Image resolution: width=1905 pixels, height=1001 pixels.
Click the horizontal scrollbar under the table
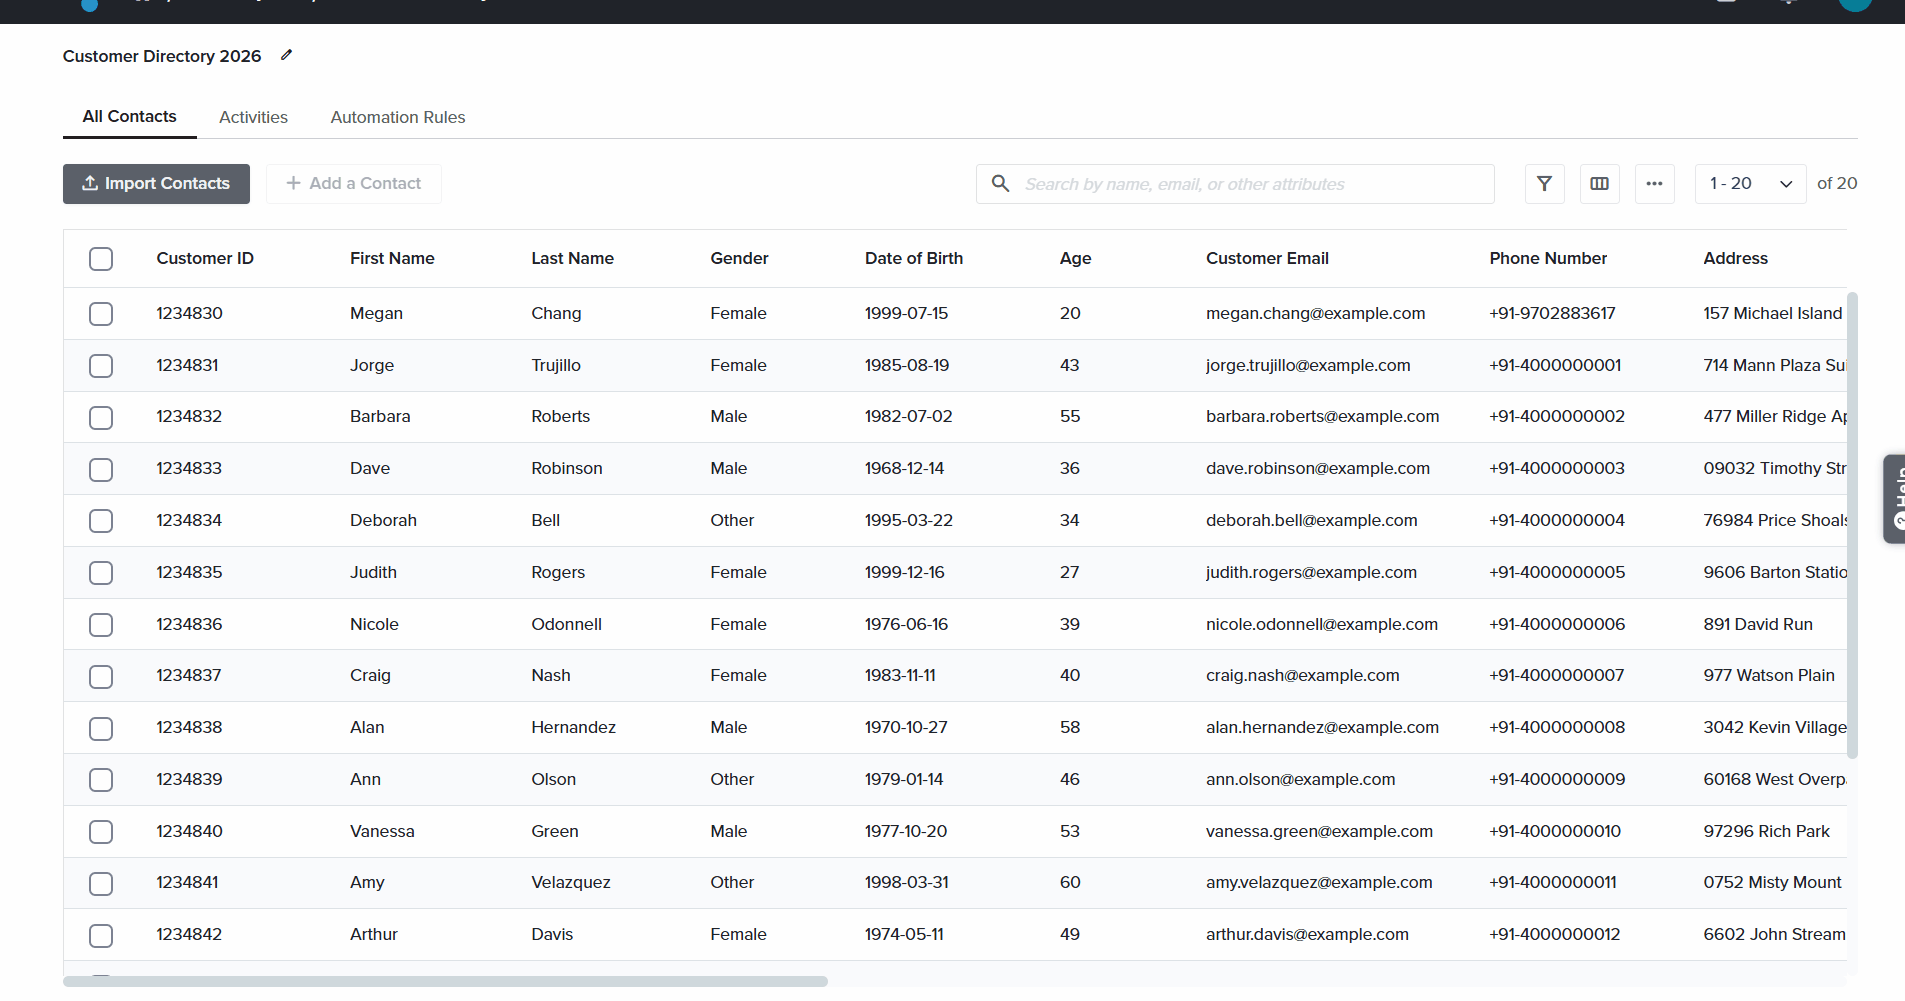tap(445, 981)
